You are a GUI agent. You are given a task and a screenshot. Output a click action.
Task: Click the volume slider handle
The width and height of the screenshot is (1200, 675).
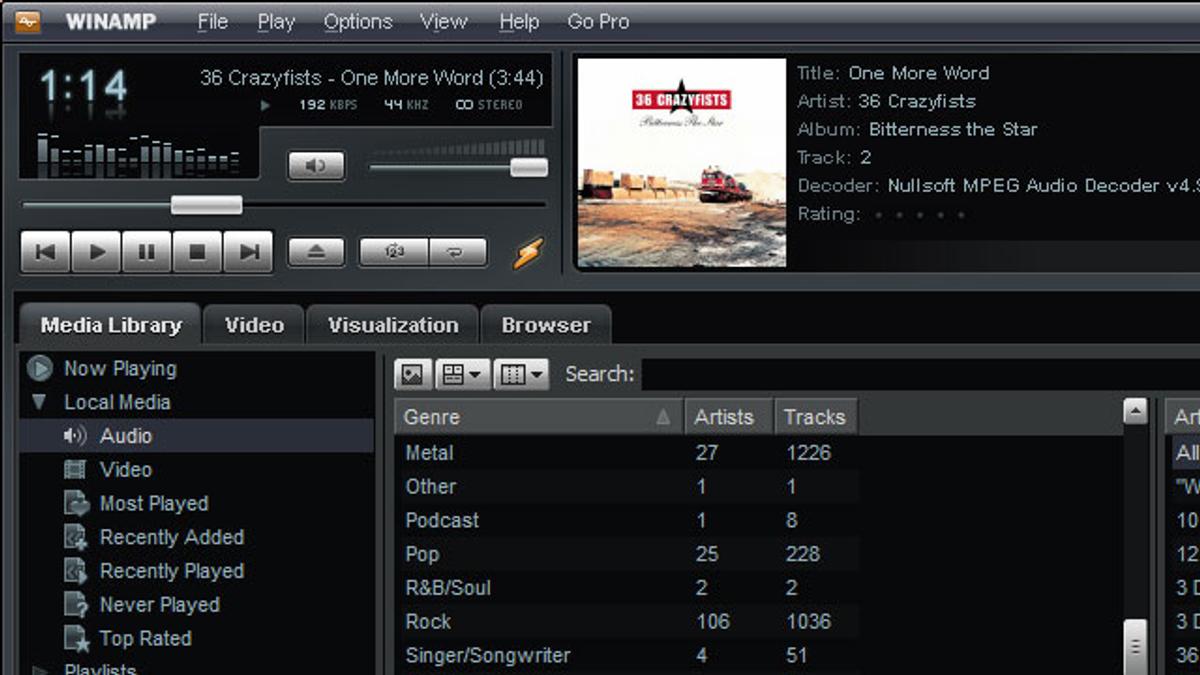coord(528,167)
